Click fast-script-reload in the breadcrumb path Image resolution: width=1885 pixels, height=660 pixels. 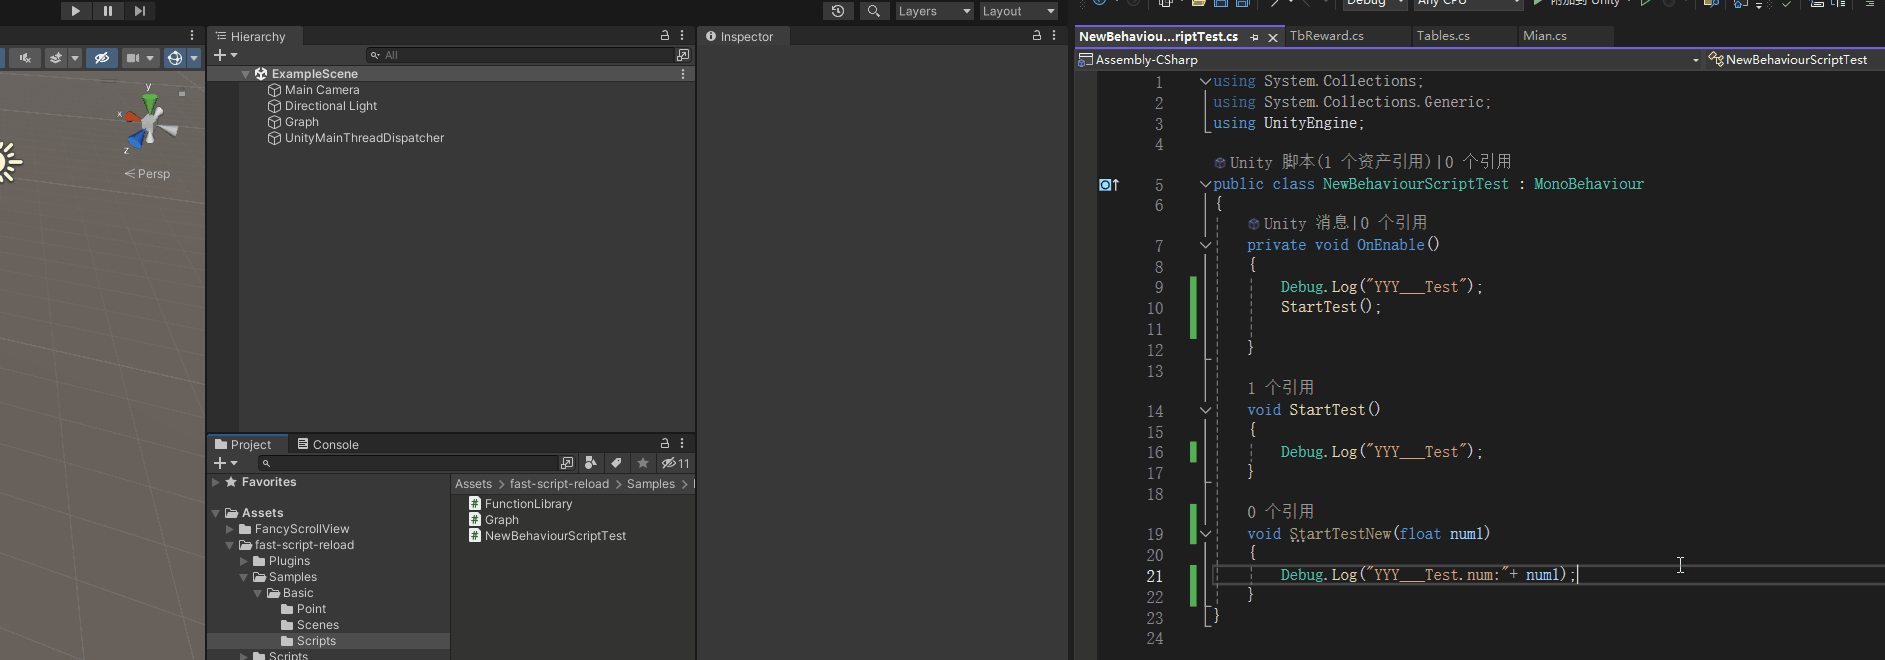pyautogui.click(x=559, y=484)
